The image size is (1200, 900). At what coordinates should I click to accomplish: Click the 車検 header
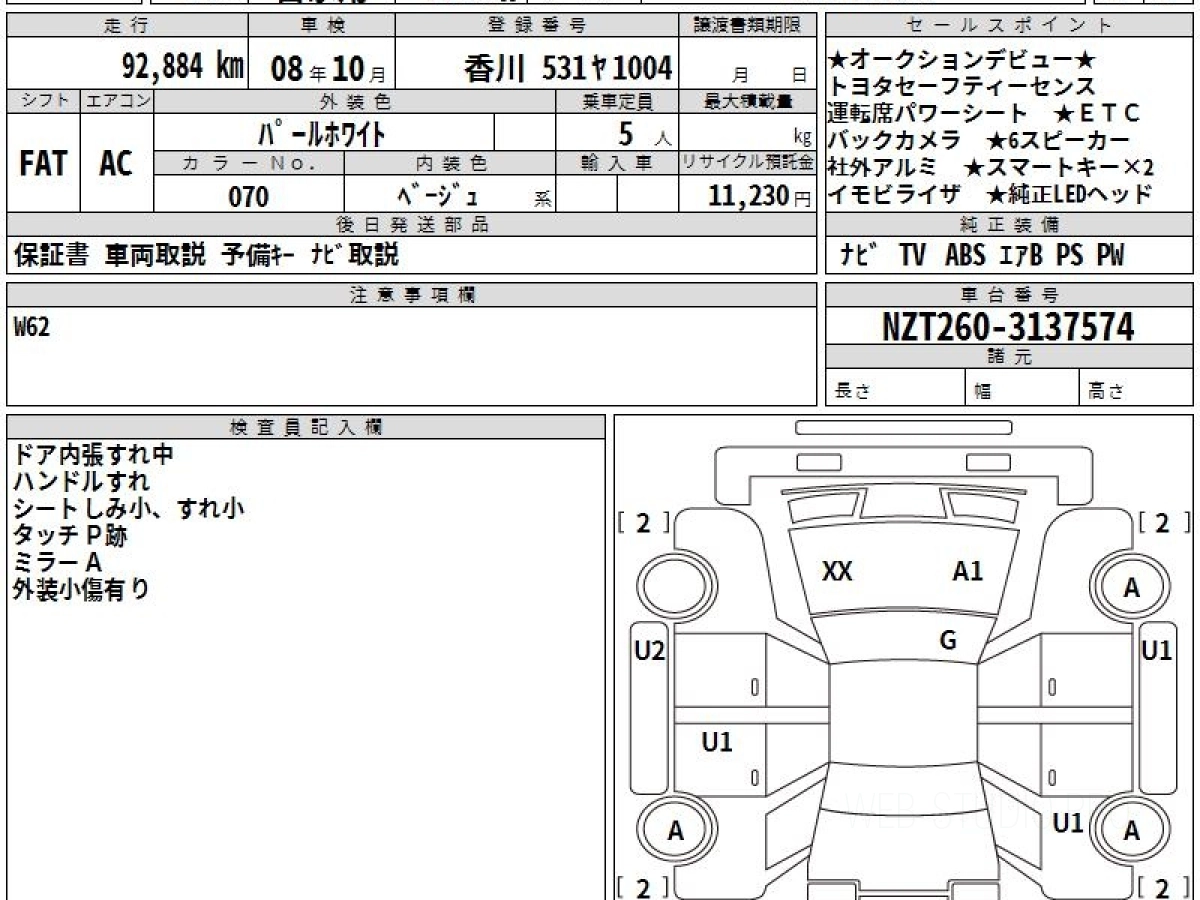click(x=321, y=26)
